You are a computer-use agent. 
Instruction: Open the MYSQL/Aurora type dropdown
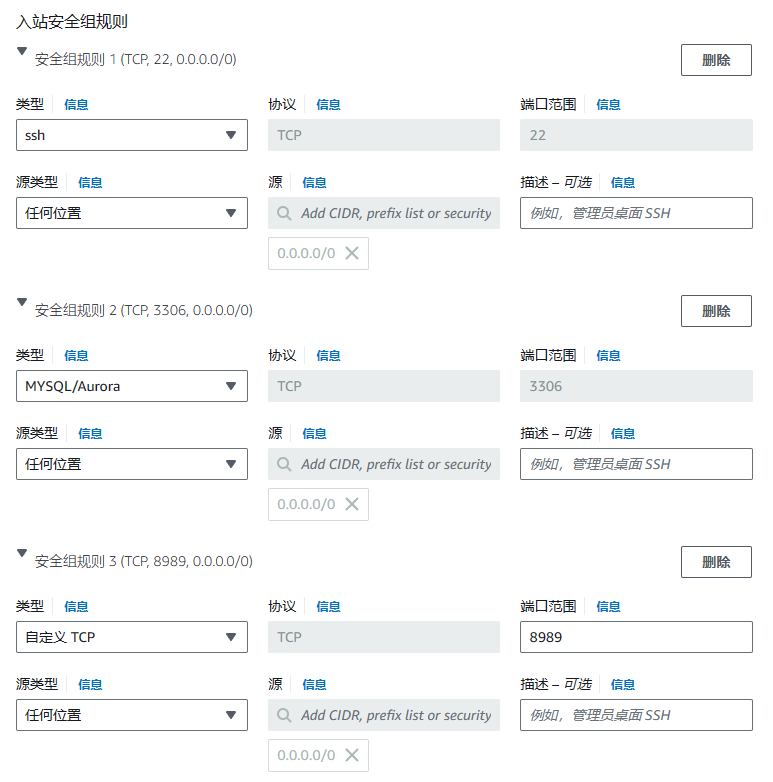pos(132,386)
